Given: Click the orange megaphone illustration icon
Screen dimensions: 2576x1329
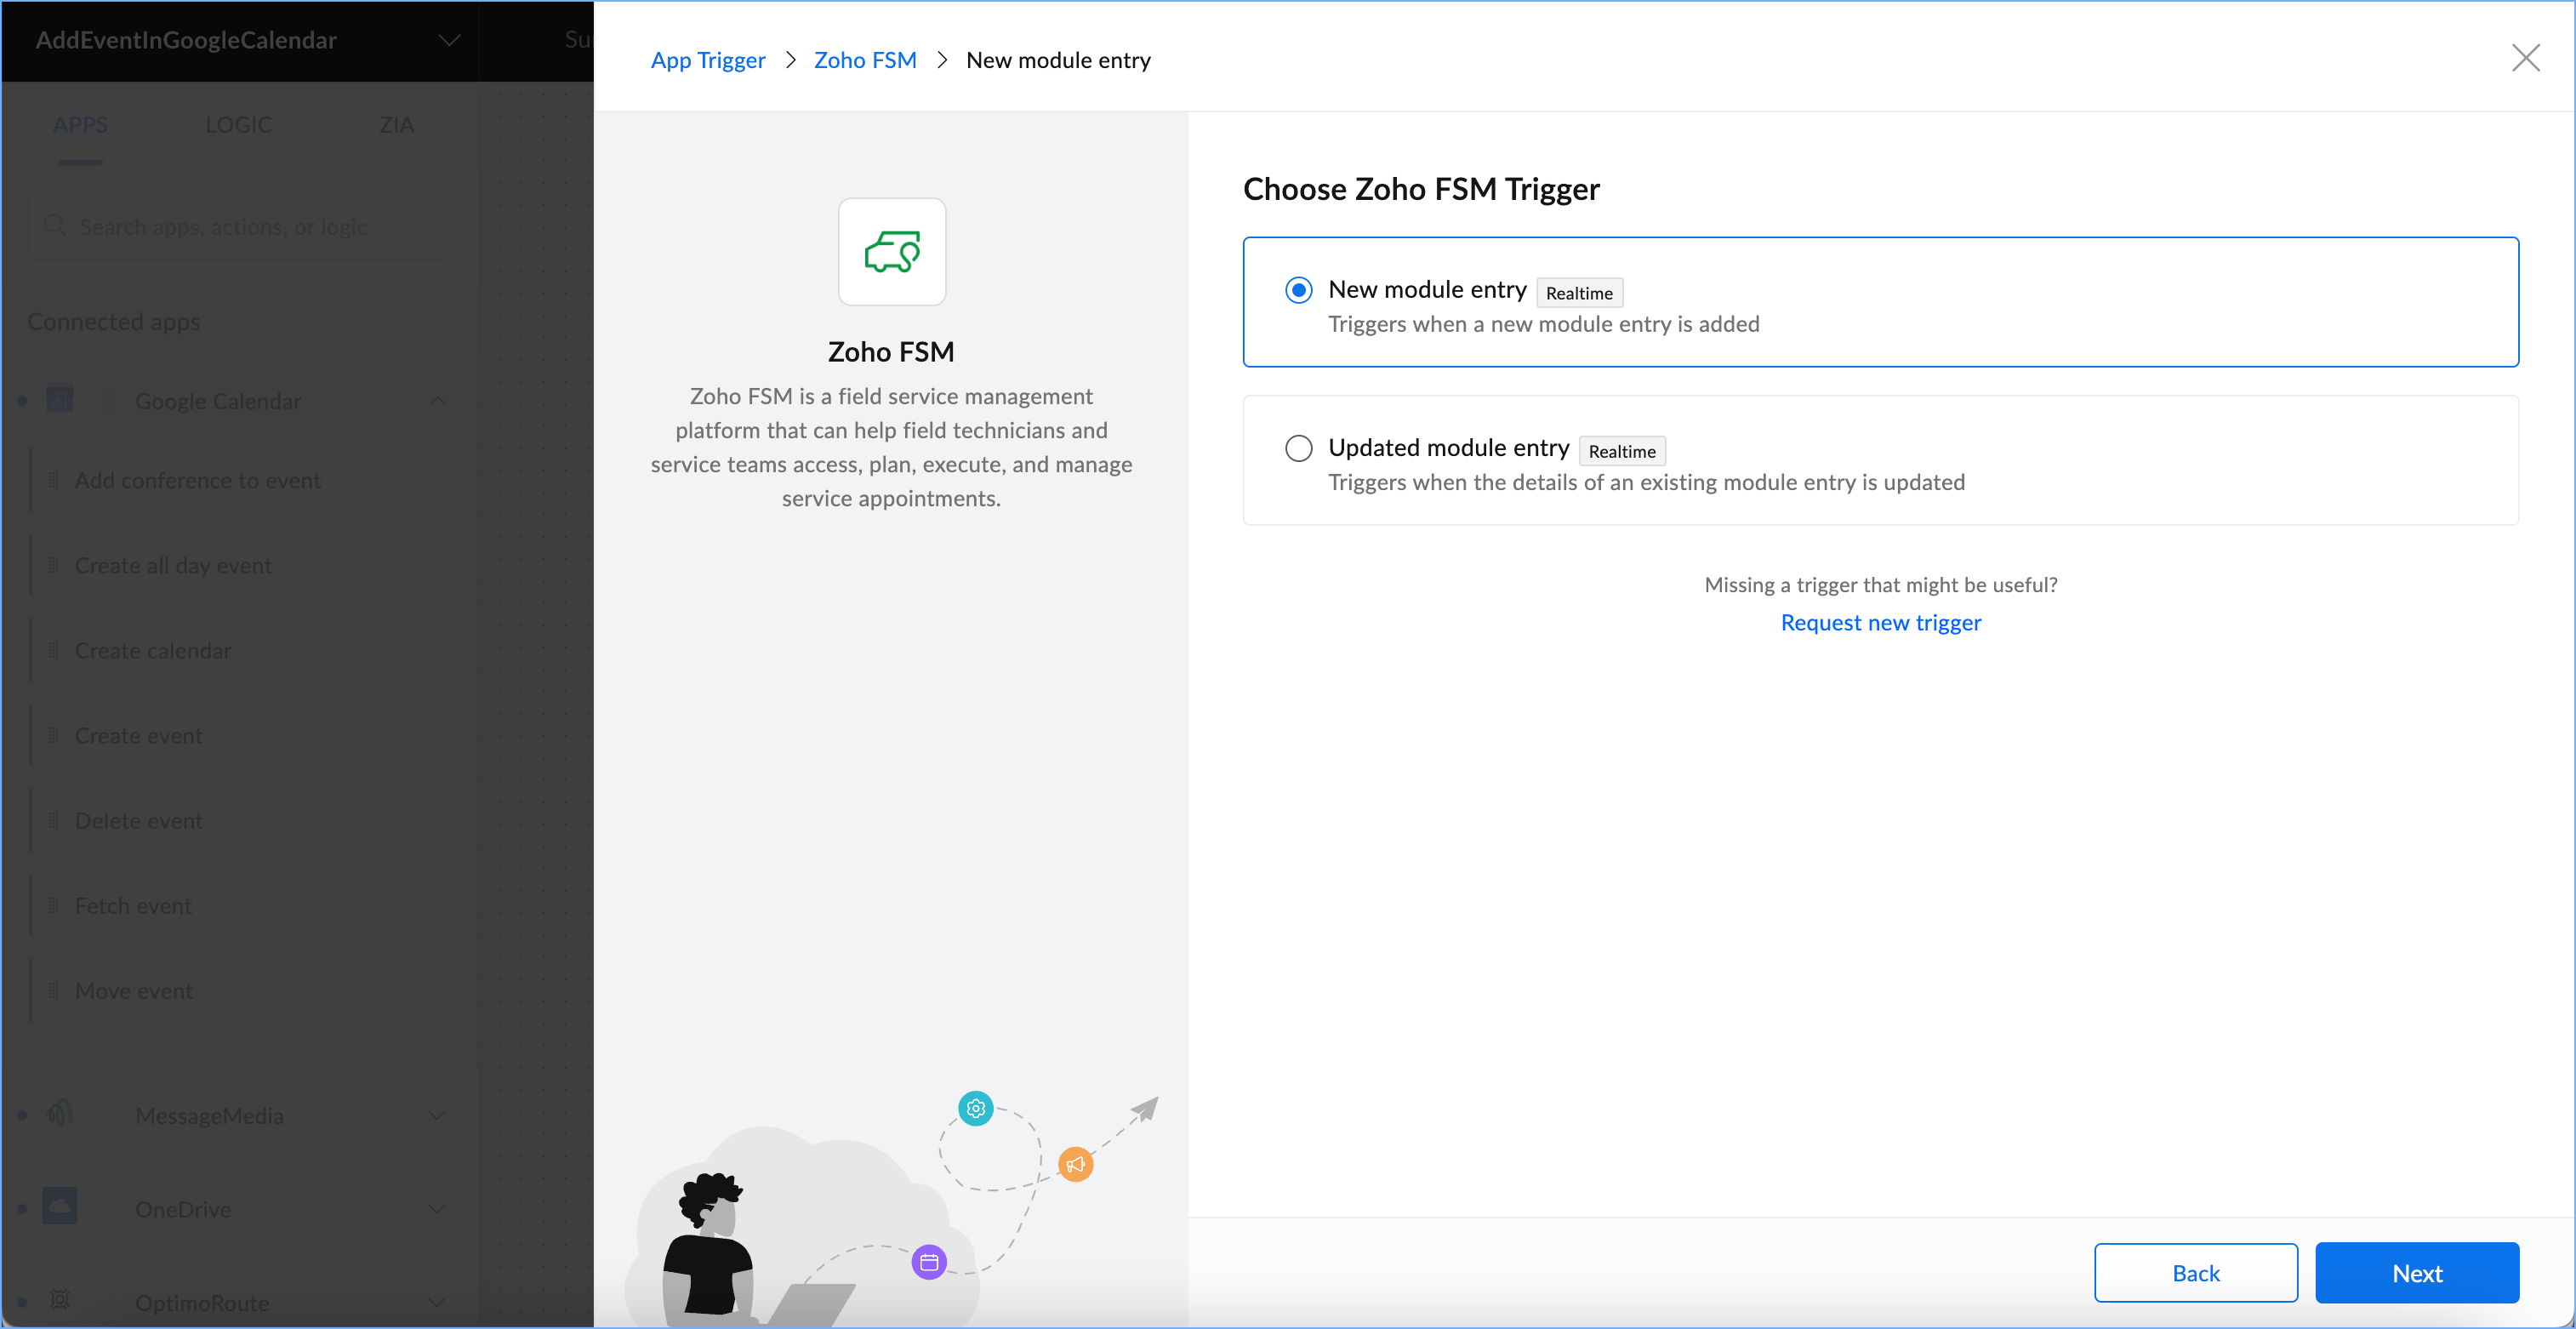Looking at the screenshot, I should [1075, 1164].
